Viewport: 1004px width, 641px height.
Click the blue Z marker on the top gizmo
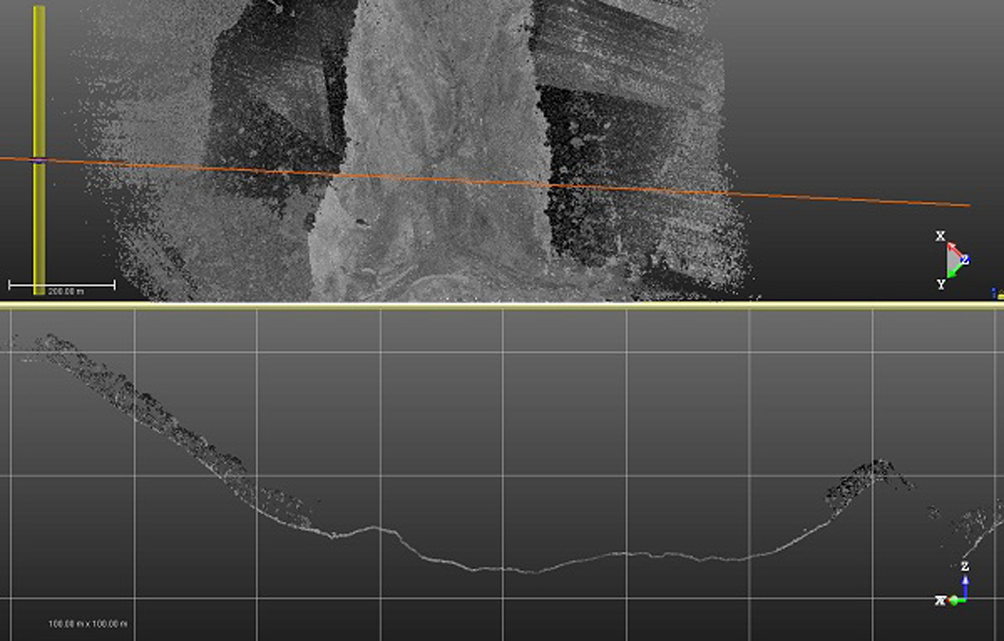pyautogui.click(x=964, y=259)
